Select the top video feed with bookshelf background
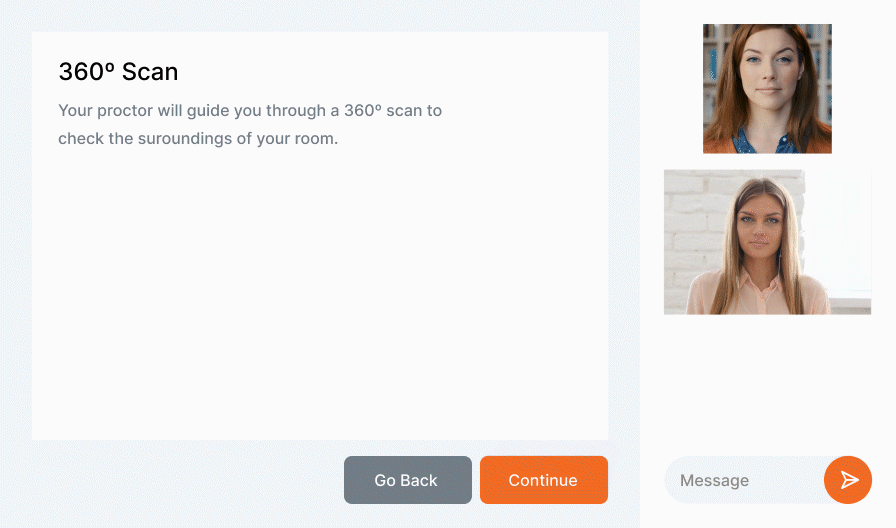The image size is (896, 528). (767, 89)
